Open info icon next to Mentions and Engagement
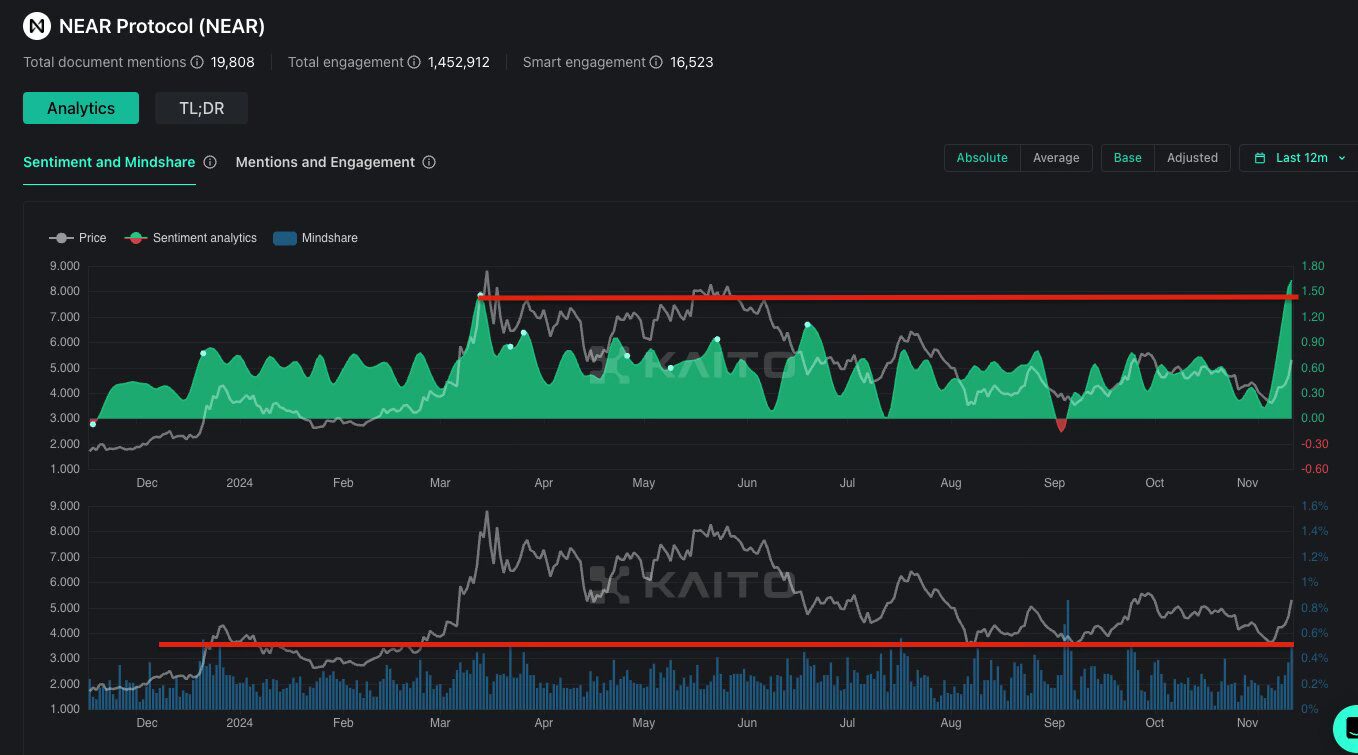This screenshot has height=755, width=1358. (x=429, y=162)
